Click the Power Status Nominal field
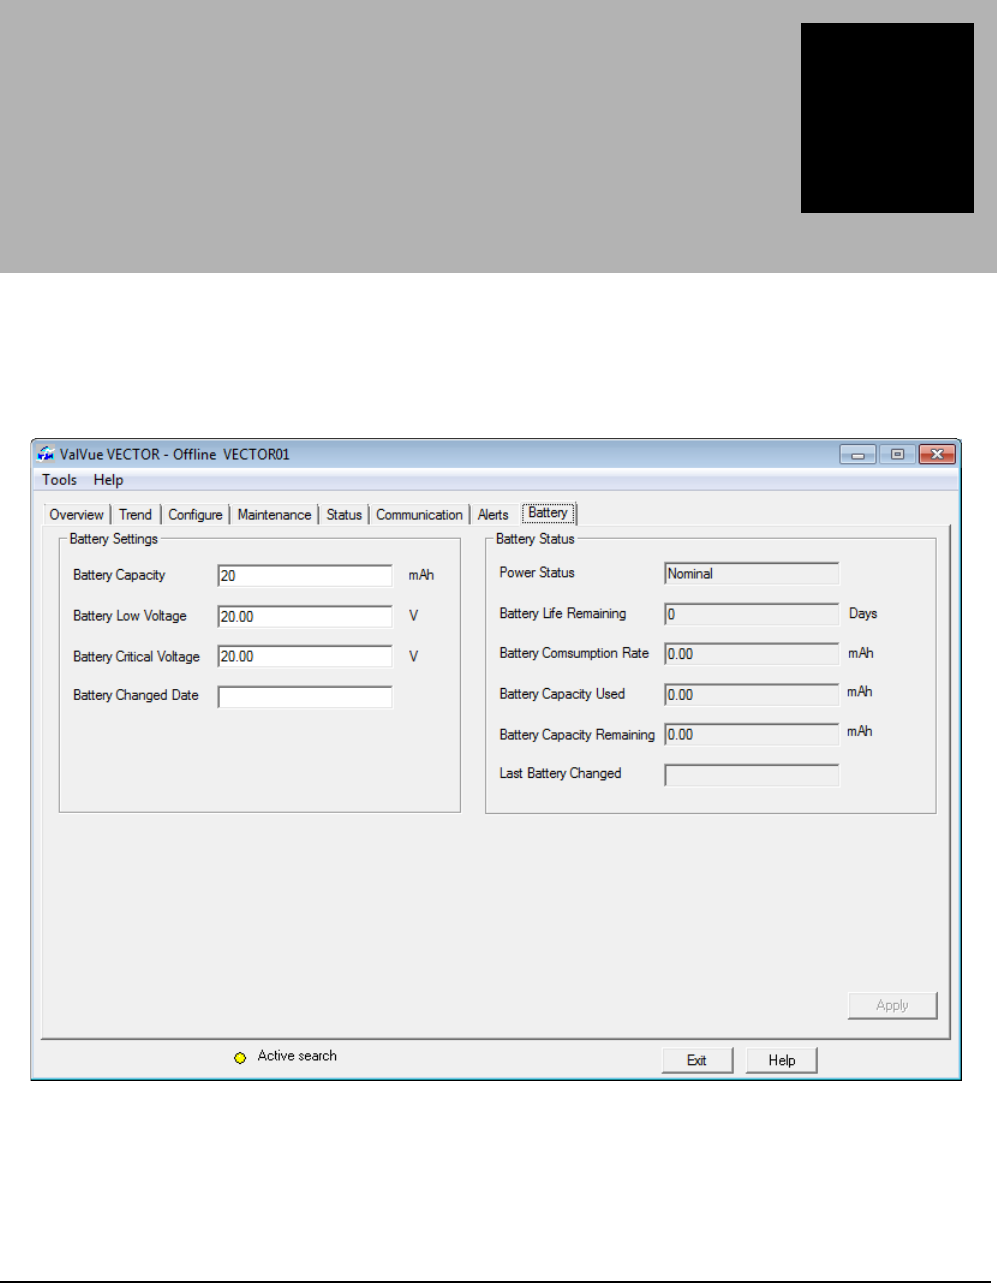 (752, 574)
